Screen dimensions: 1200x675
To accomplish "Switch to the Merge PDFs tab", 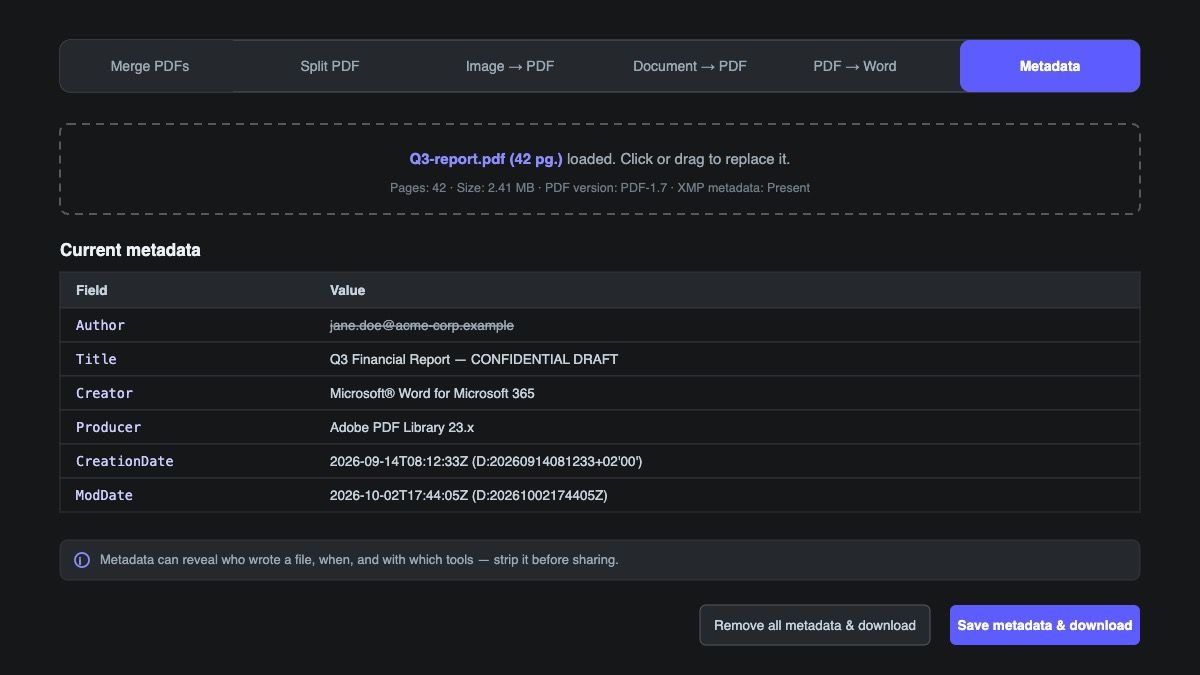I will tap(150, 66).
